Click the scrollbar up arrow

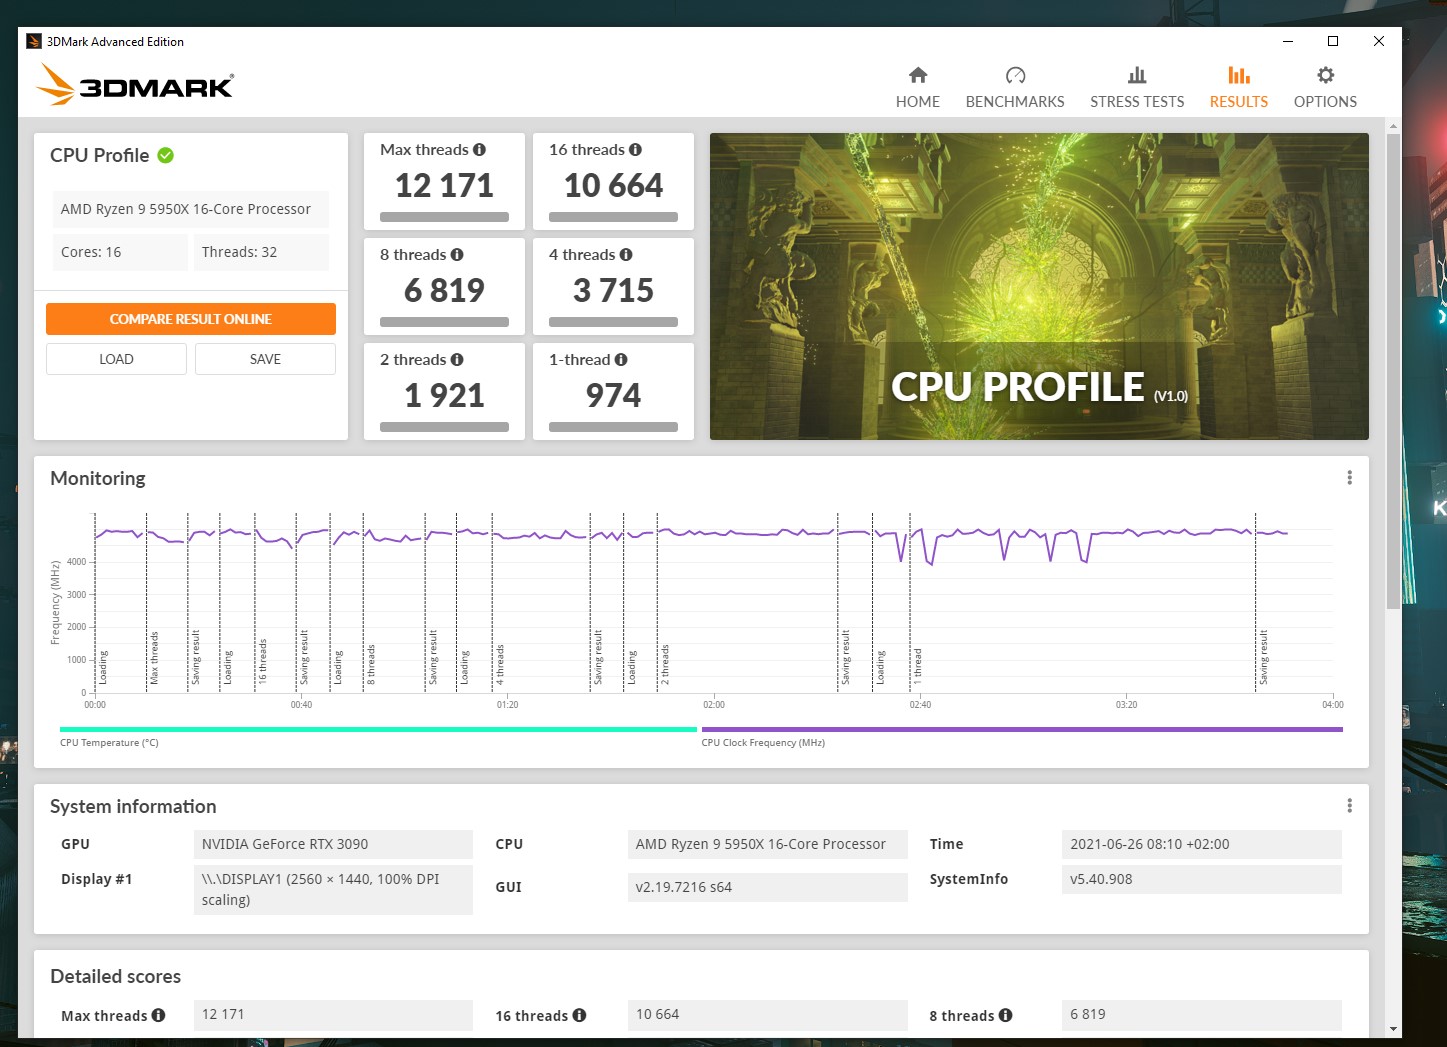coord(1393,126)
